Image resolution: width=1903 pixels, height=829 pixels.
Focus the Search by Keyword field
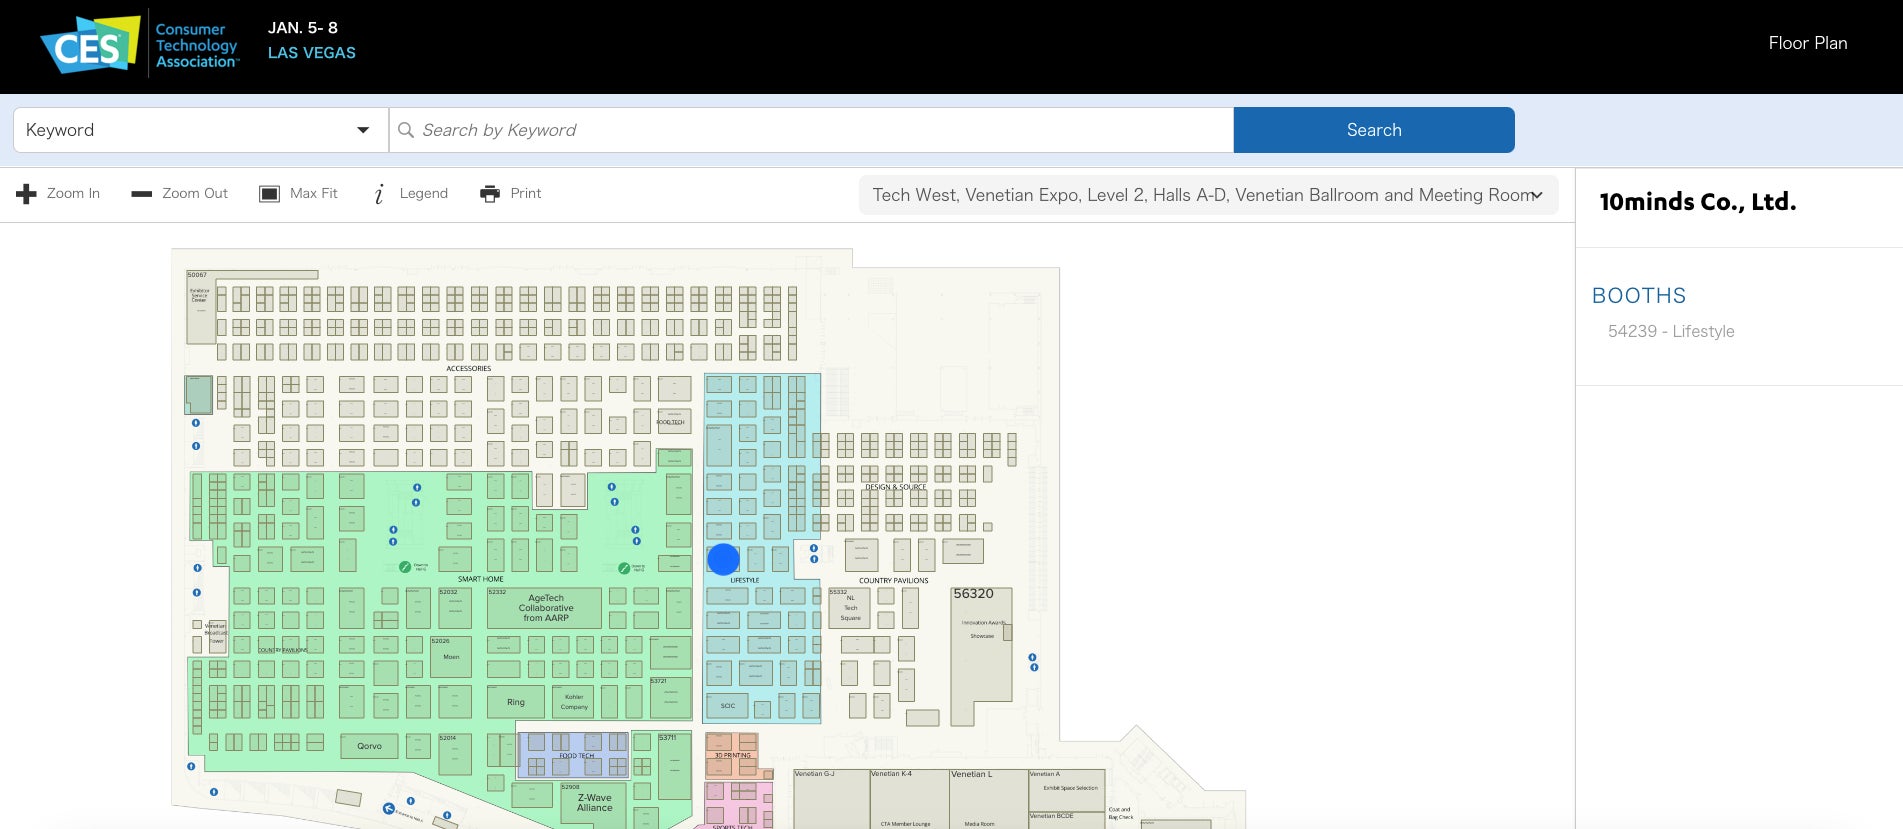point(811,130)
